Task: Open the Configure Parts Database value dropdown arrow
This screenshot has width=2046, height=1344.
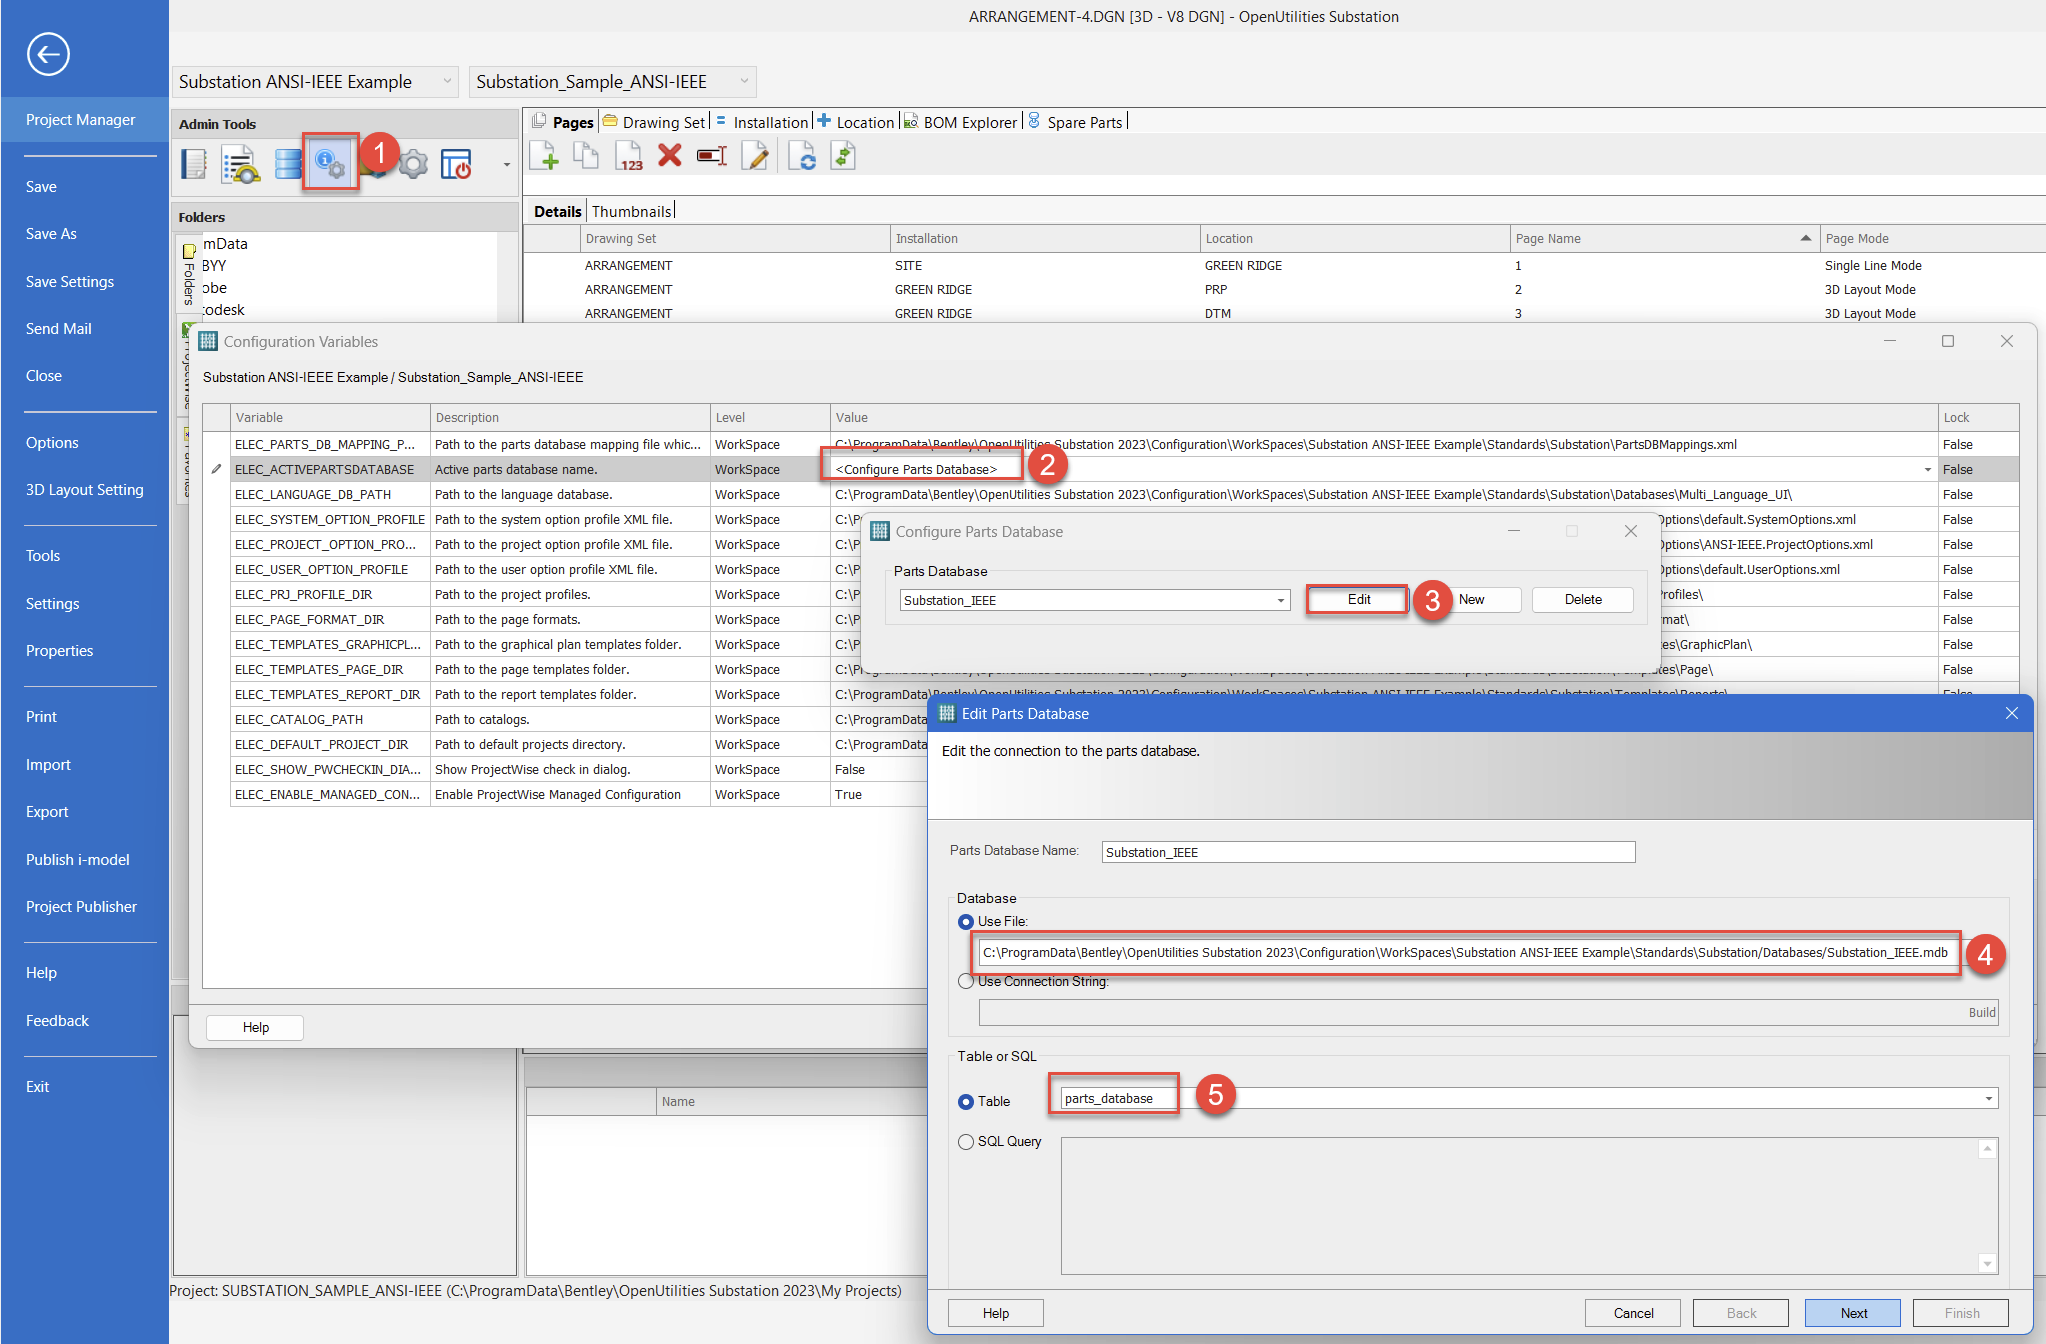Action: [1928, 470]
